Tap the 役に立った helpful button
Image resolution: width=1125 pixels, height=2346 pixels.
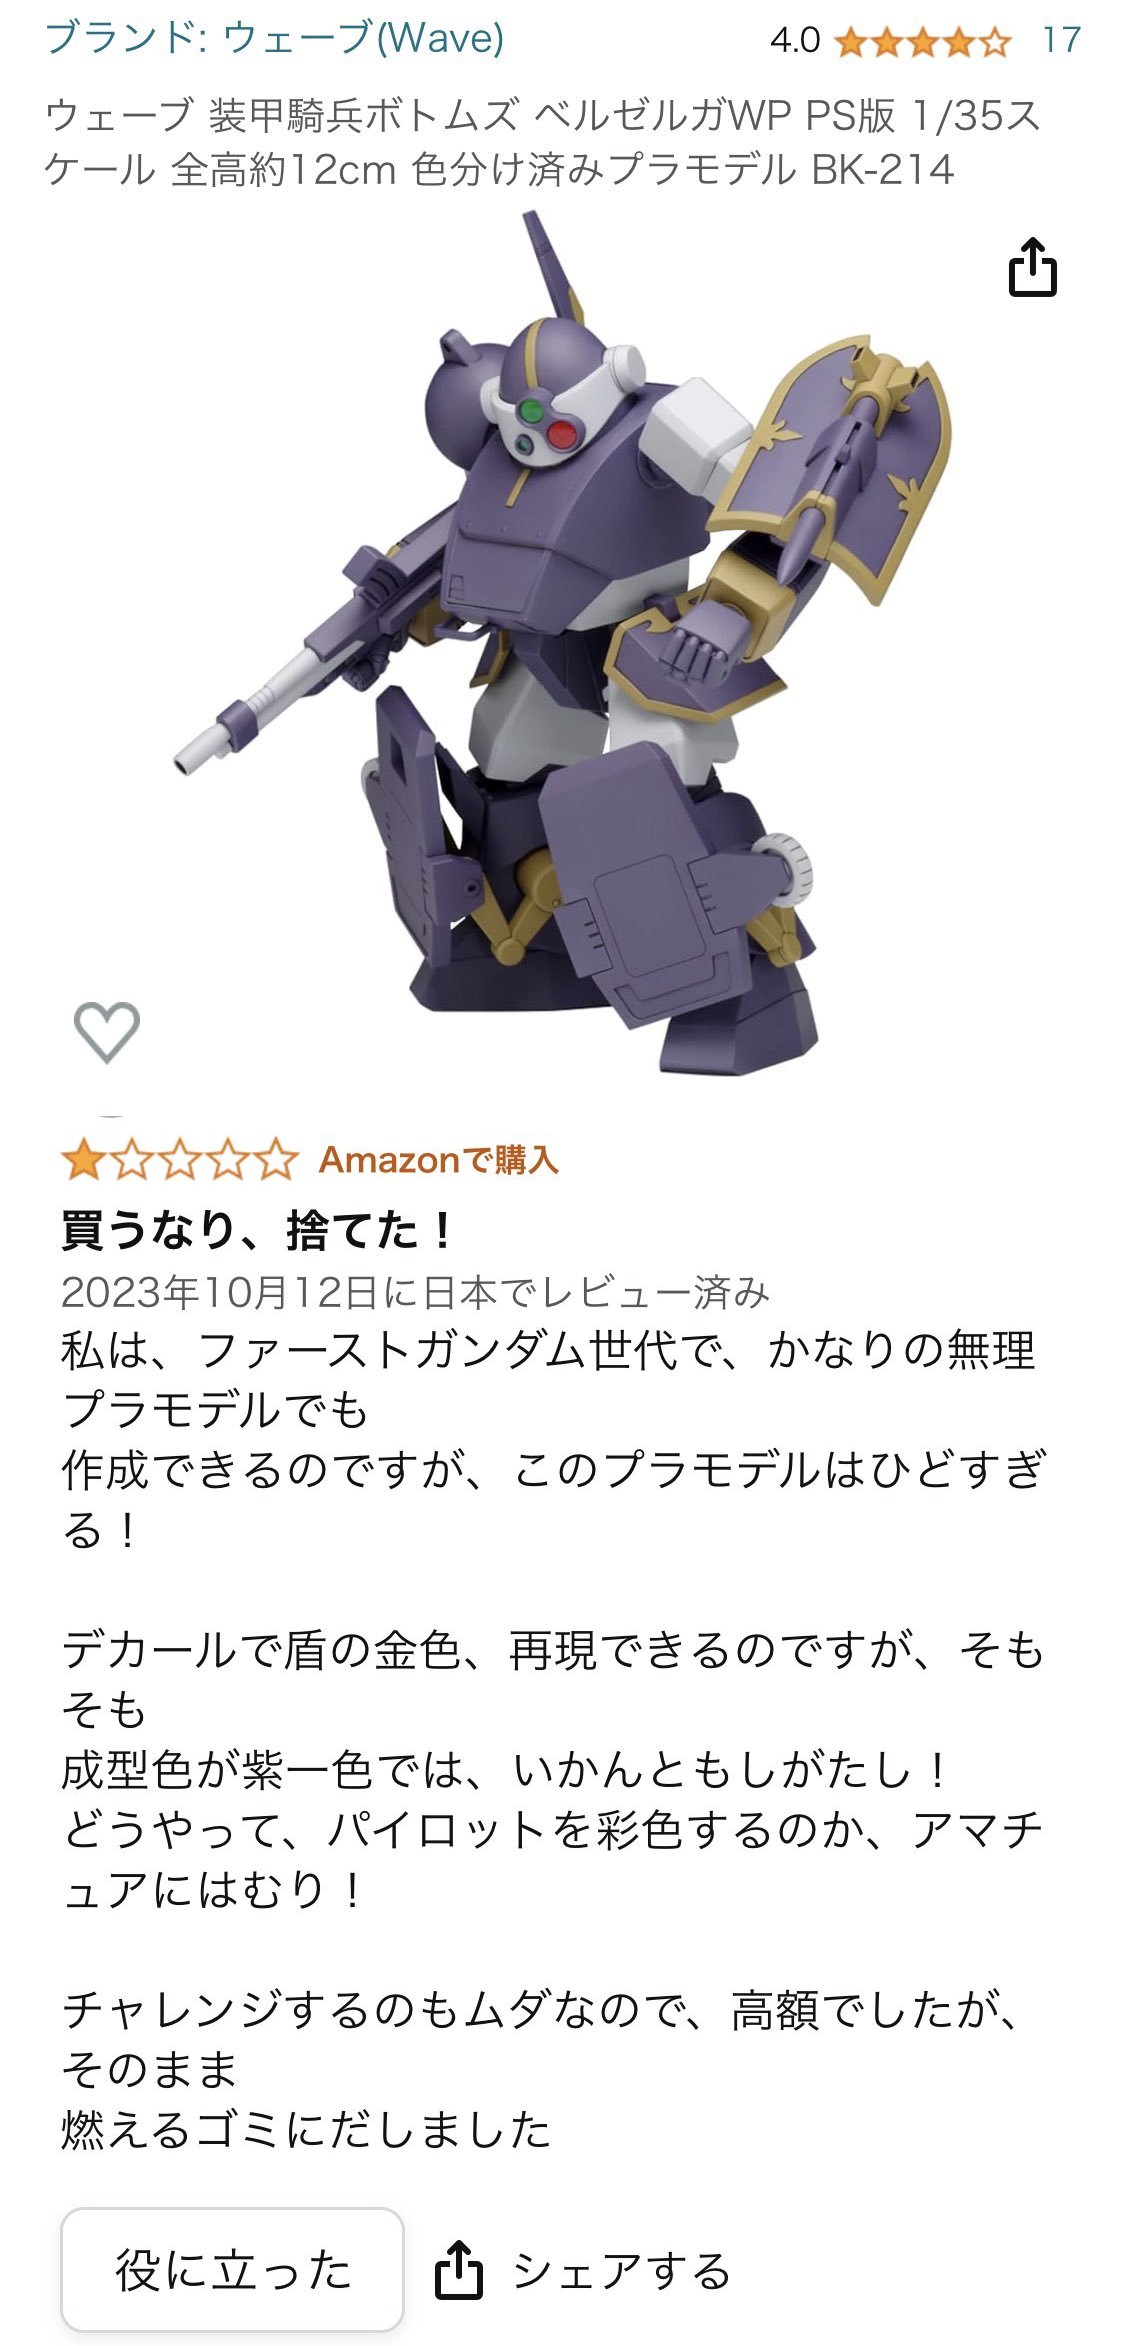click(x=232, y=2270)
